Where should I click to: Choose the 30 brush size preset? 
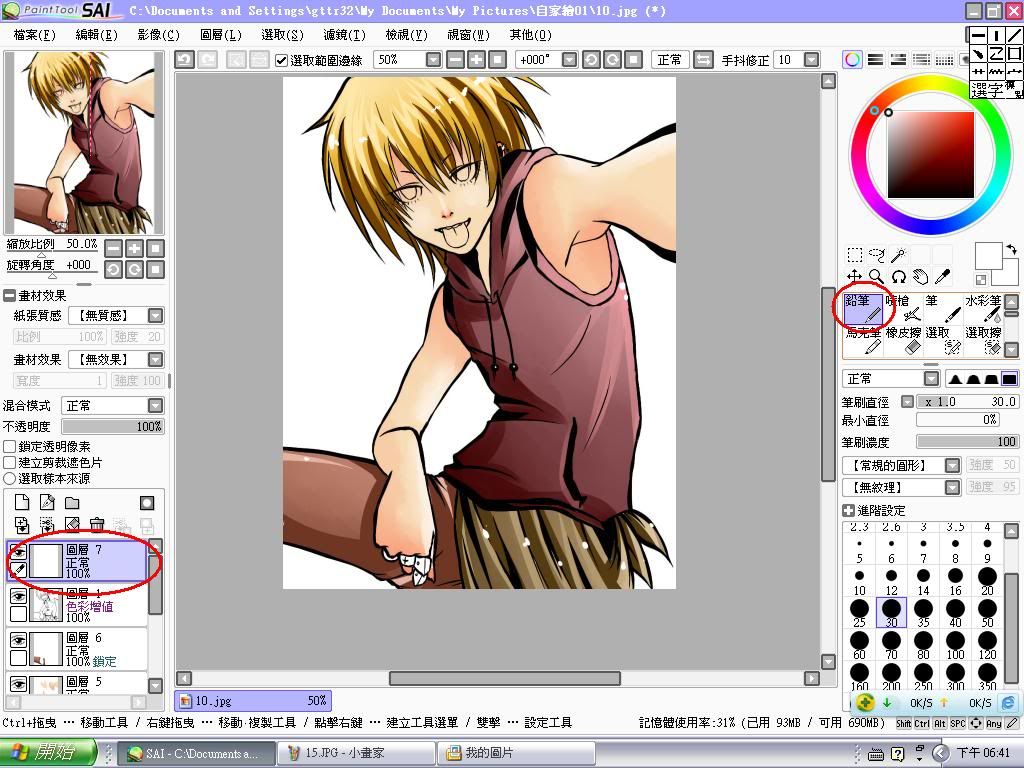pos(891,613)
